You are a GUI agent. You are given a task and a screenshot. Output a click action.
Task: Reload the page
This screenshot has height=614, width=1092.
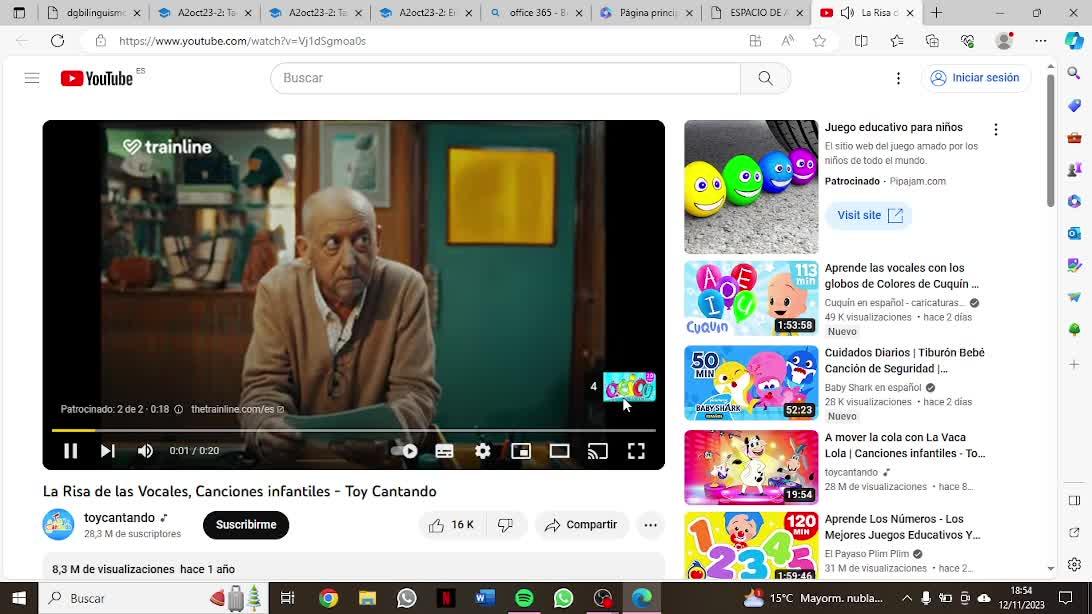57,41
